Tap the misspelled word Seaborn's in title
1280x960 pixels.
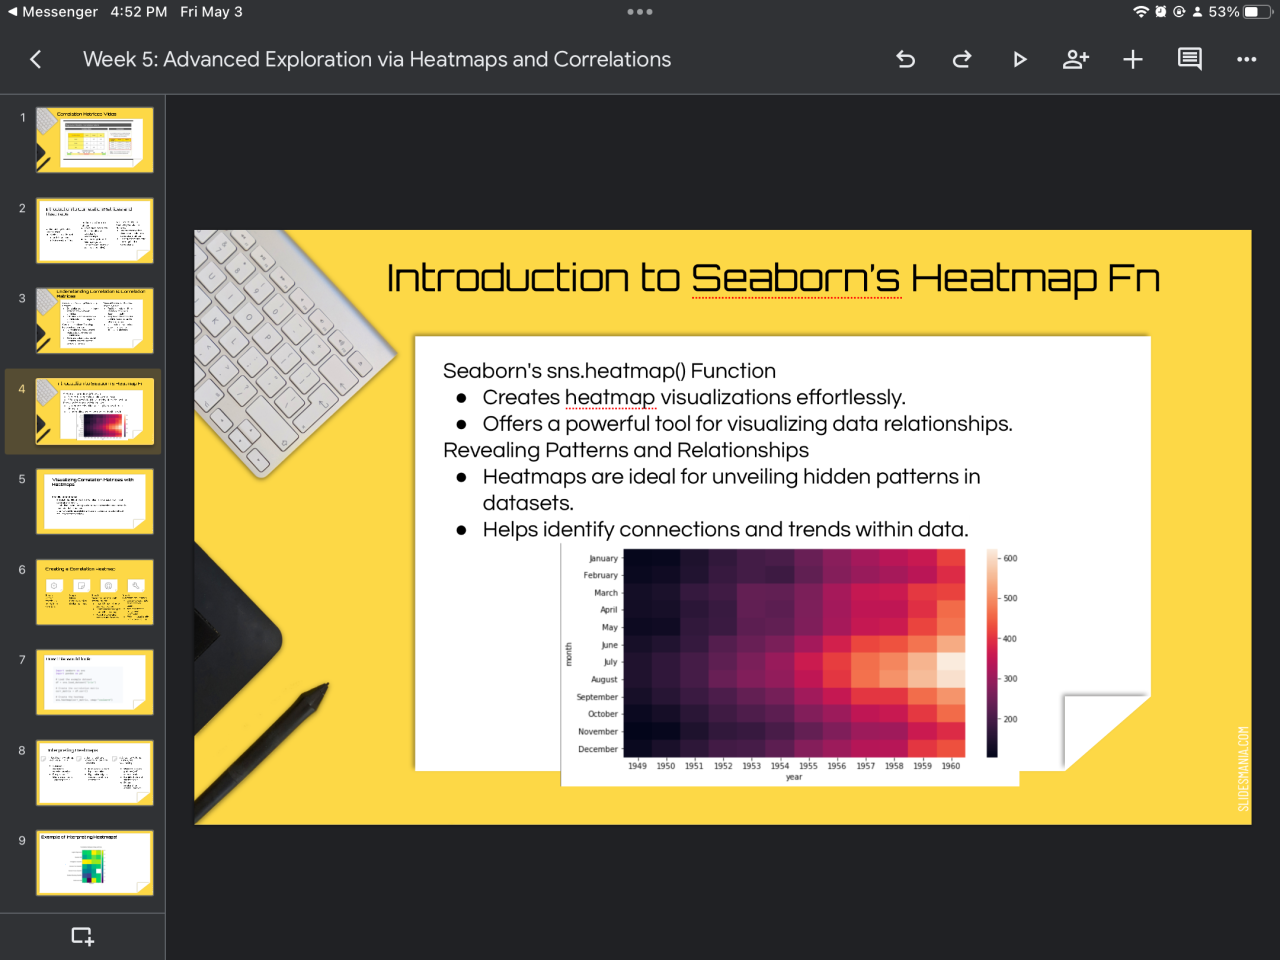tap(796, 278)
